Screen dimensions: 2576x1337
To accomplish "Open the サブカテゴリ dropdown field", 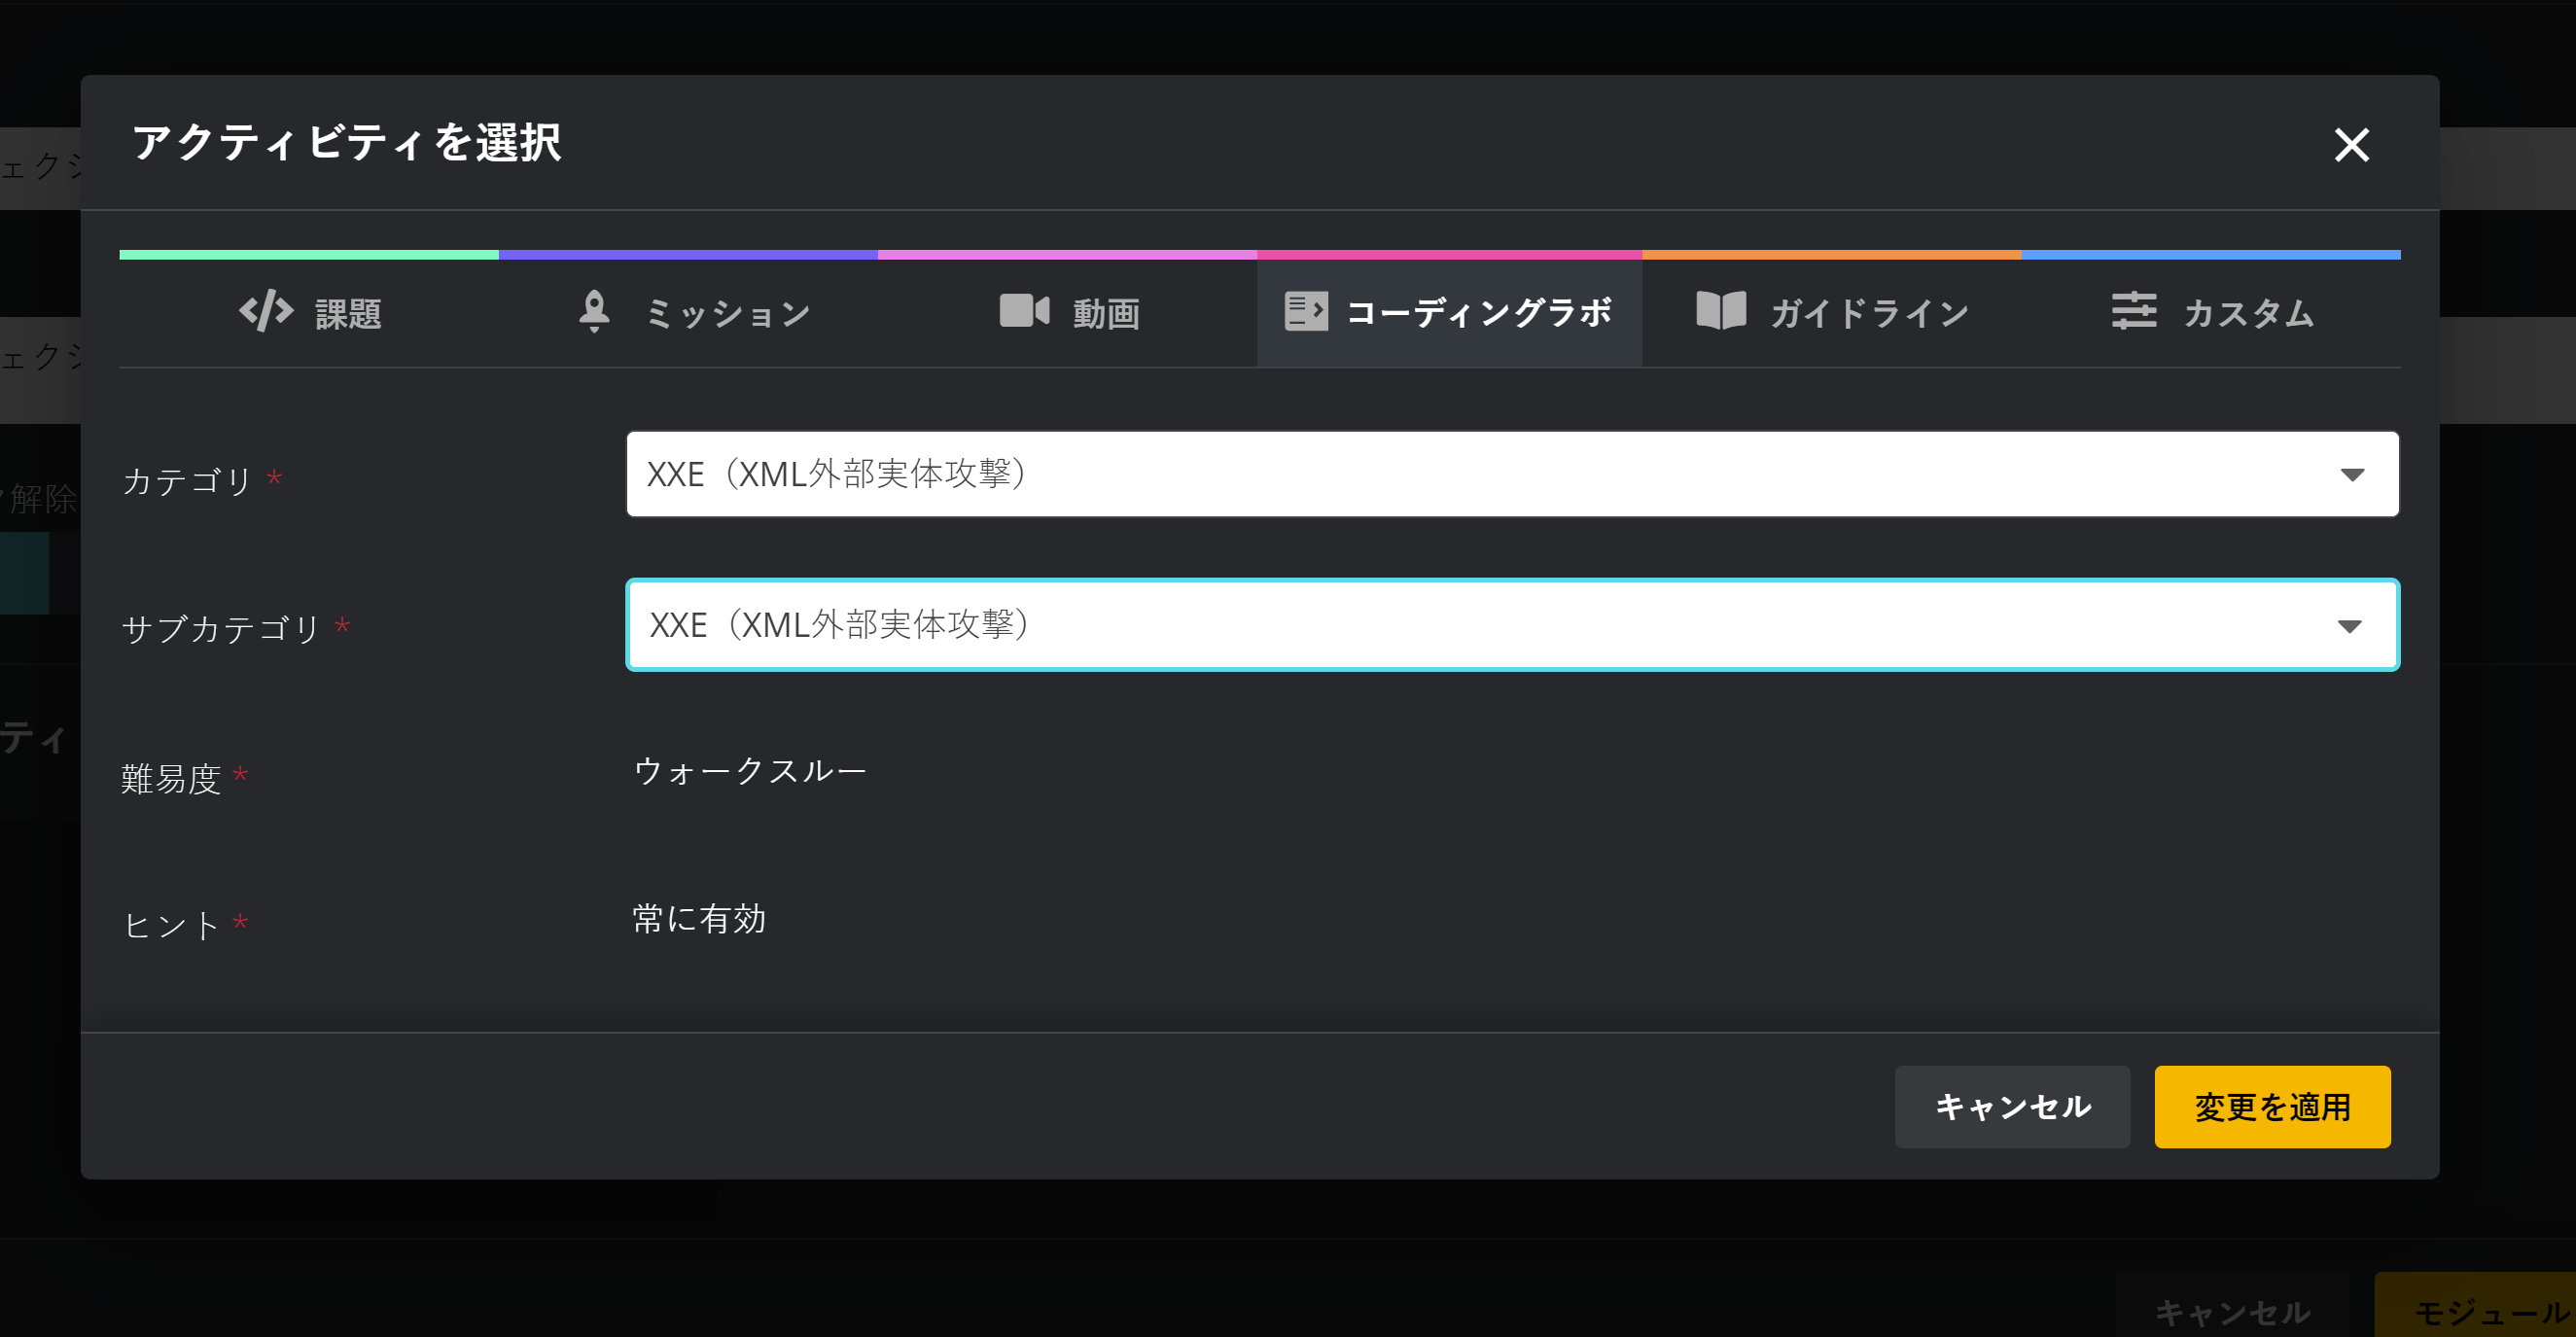I will coord(1512,625).
